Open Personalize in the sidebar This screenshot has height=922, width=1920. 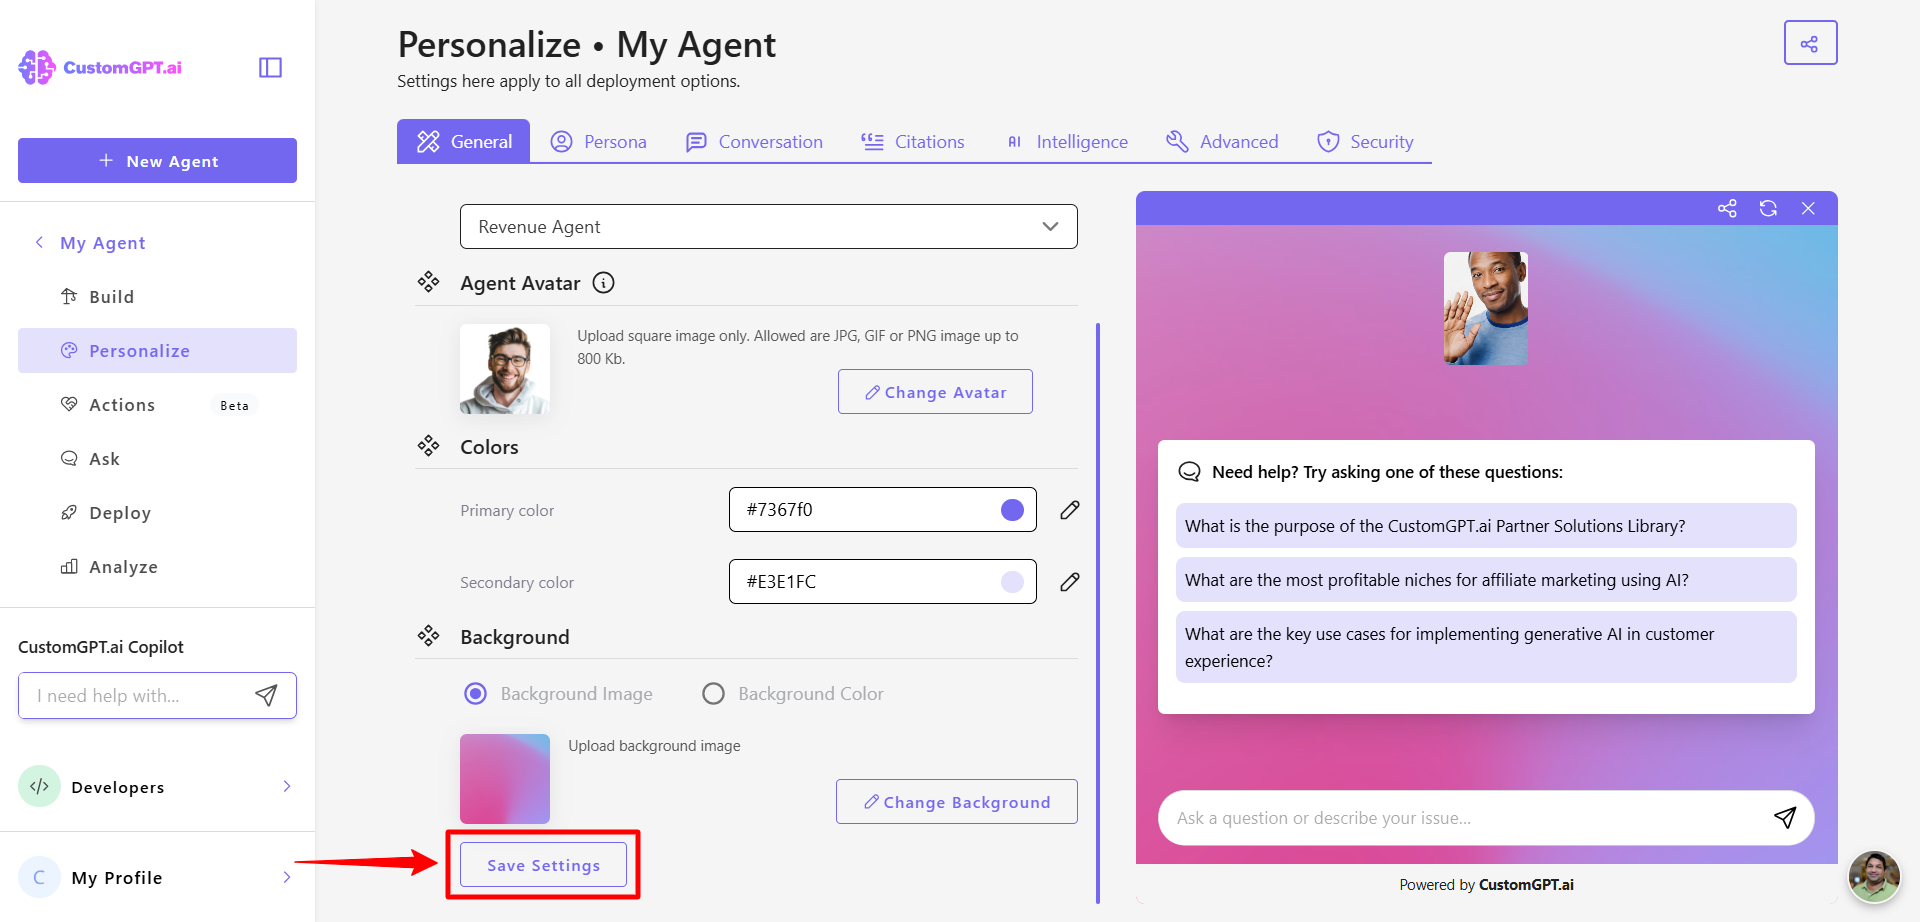pos(157,351)
